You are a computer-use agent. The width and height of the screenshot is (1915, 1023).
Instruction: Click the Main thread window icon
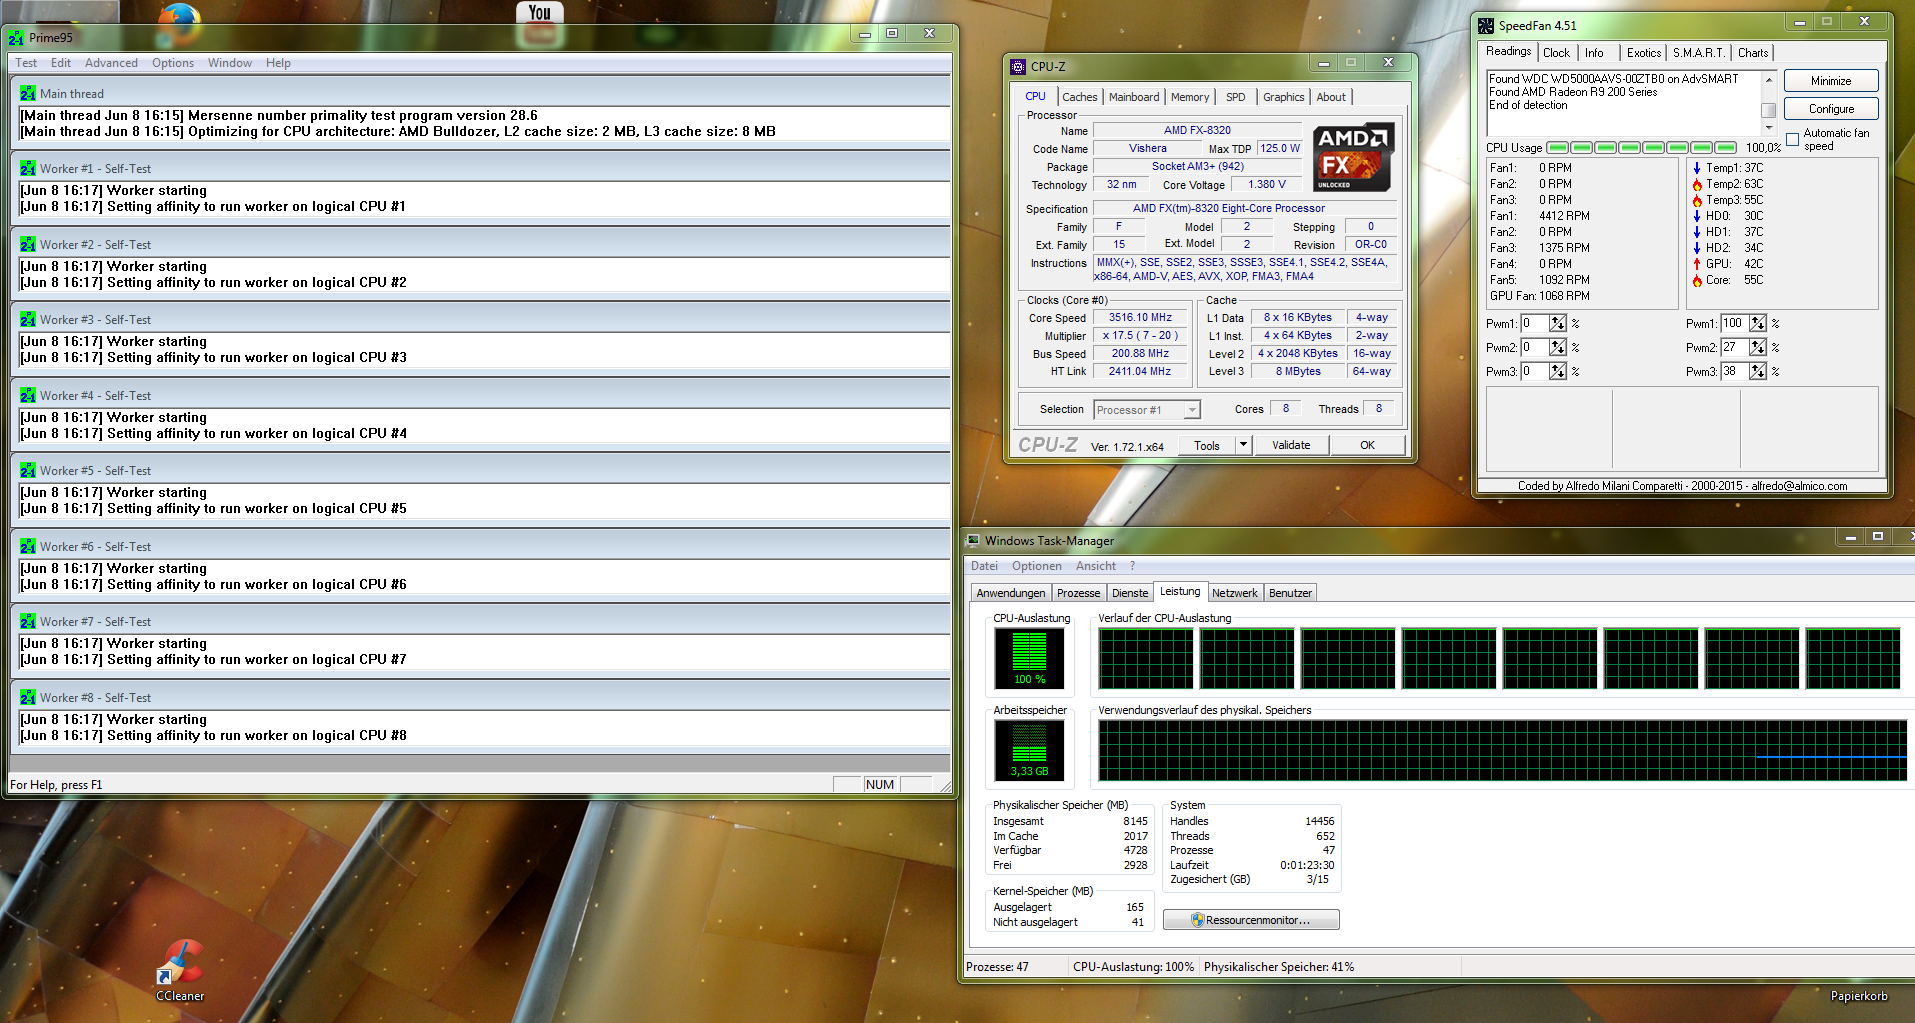pos(28,94)
